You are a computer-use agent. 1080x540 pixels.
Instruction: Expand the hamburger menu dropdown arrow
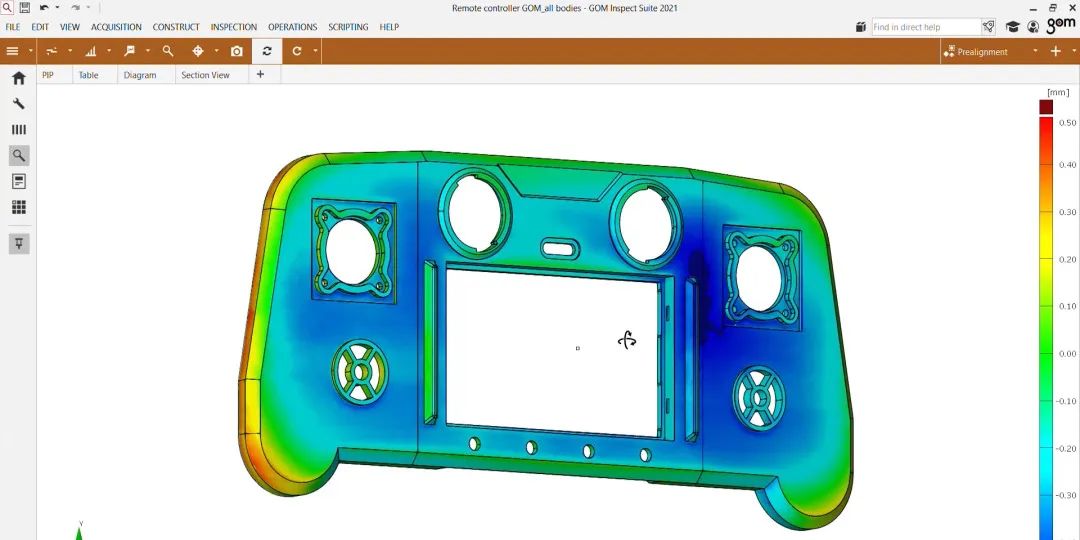pyautogui.click(x=31, y=51)
